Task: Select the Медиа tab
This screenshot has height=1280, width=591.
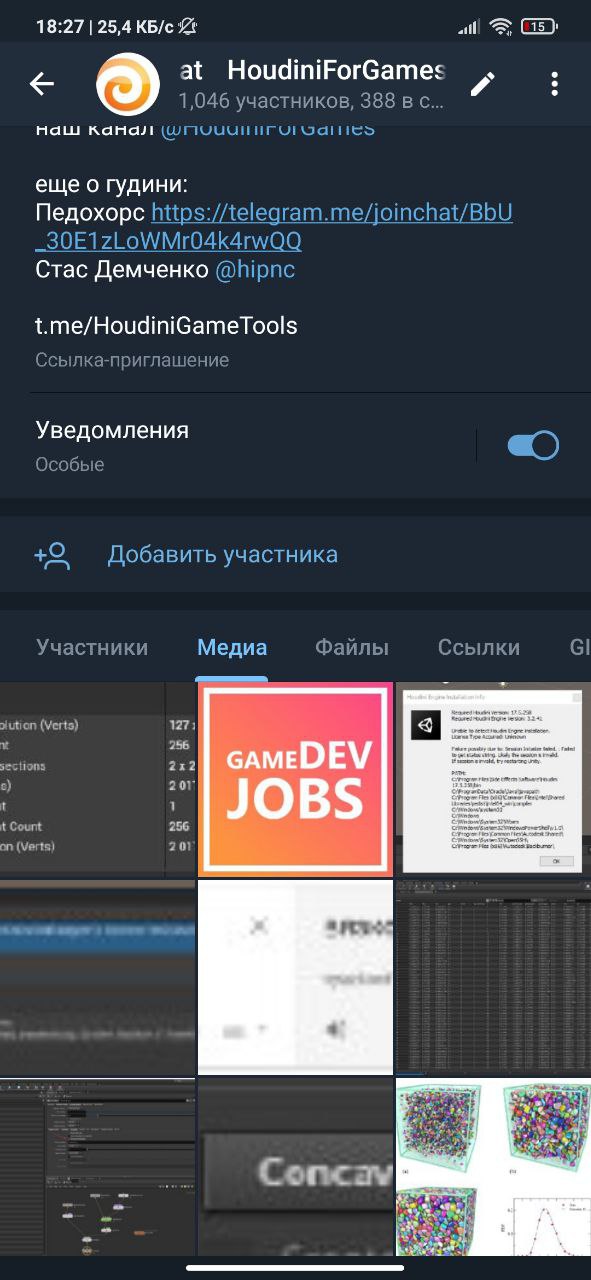Action: coord(232,648)
